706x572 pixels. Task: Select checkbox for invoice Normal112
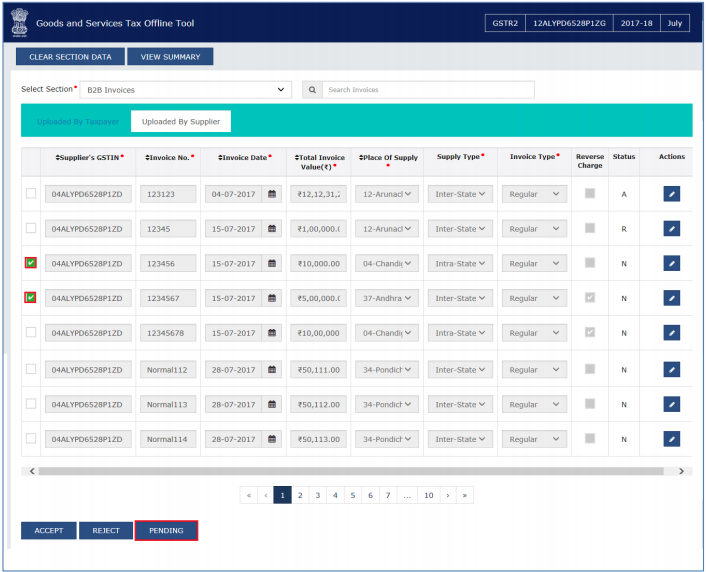(31, 369)
